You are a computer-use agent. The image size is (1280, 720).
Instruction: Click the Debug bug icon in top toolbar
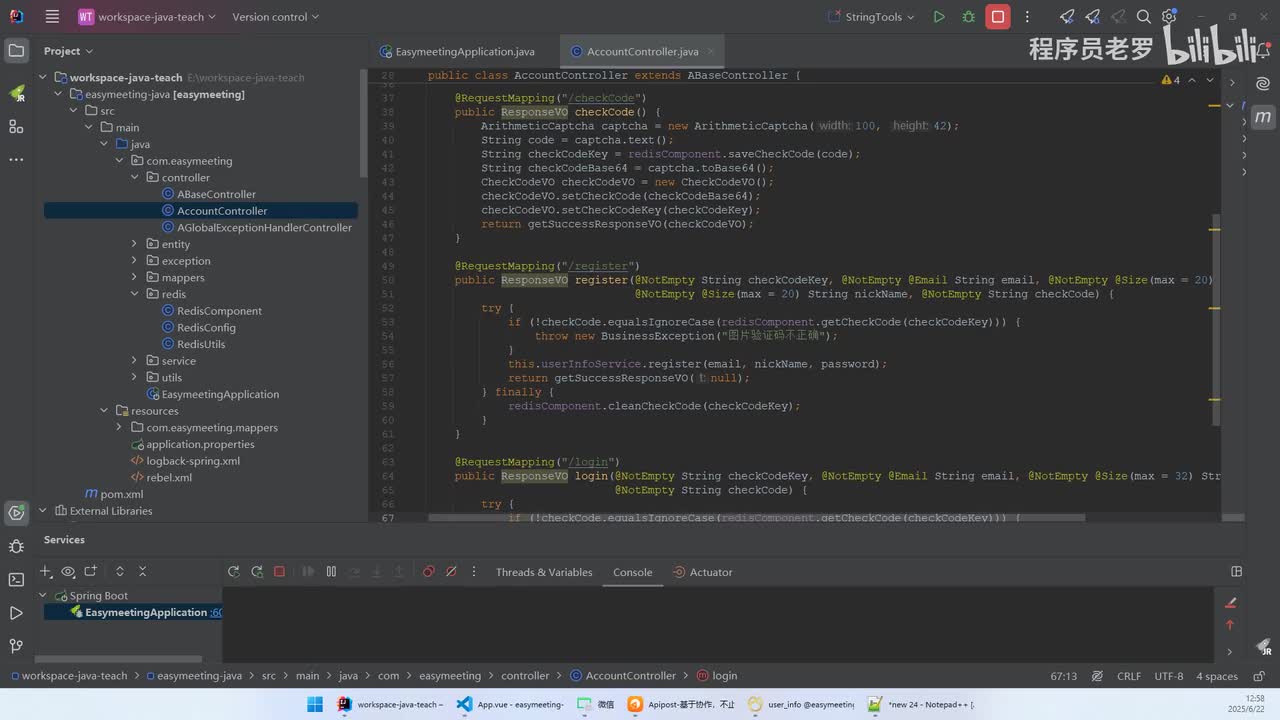(968, 17)
